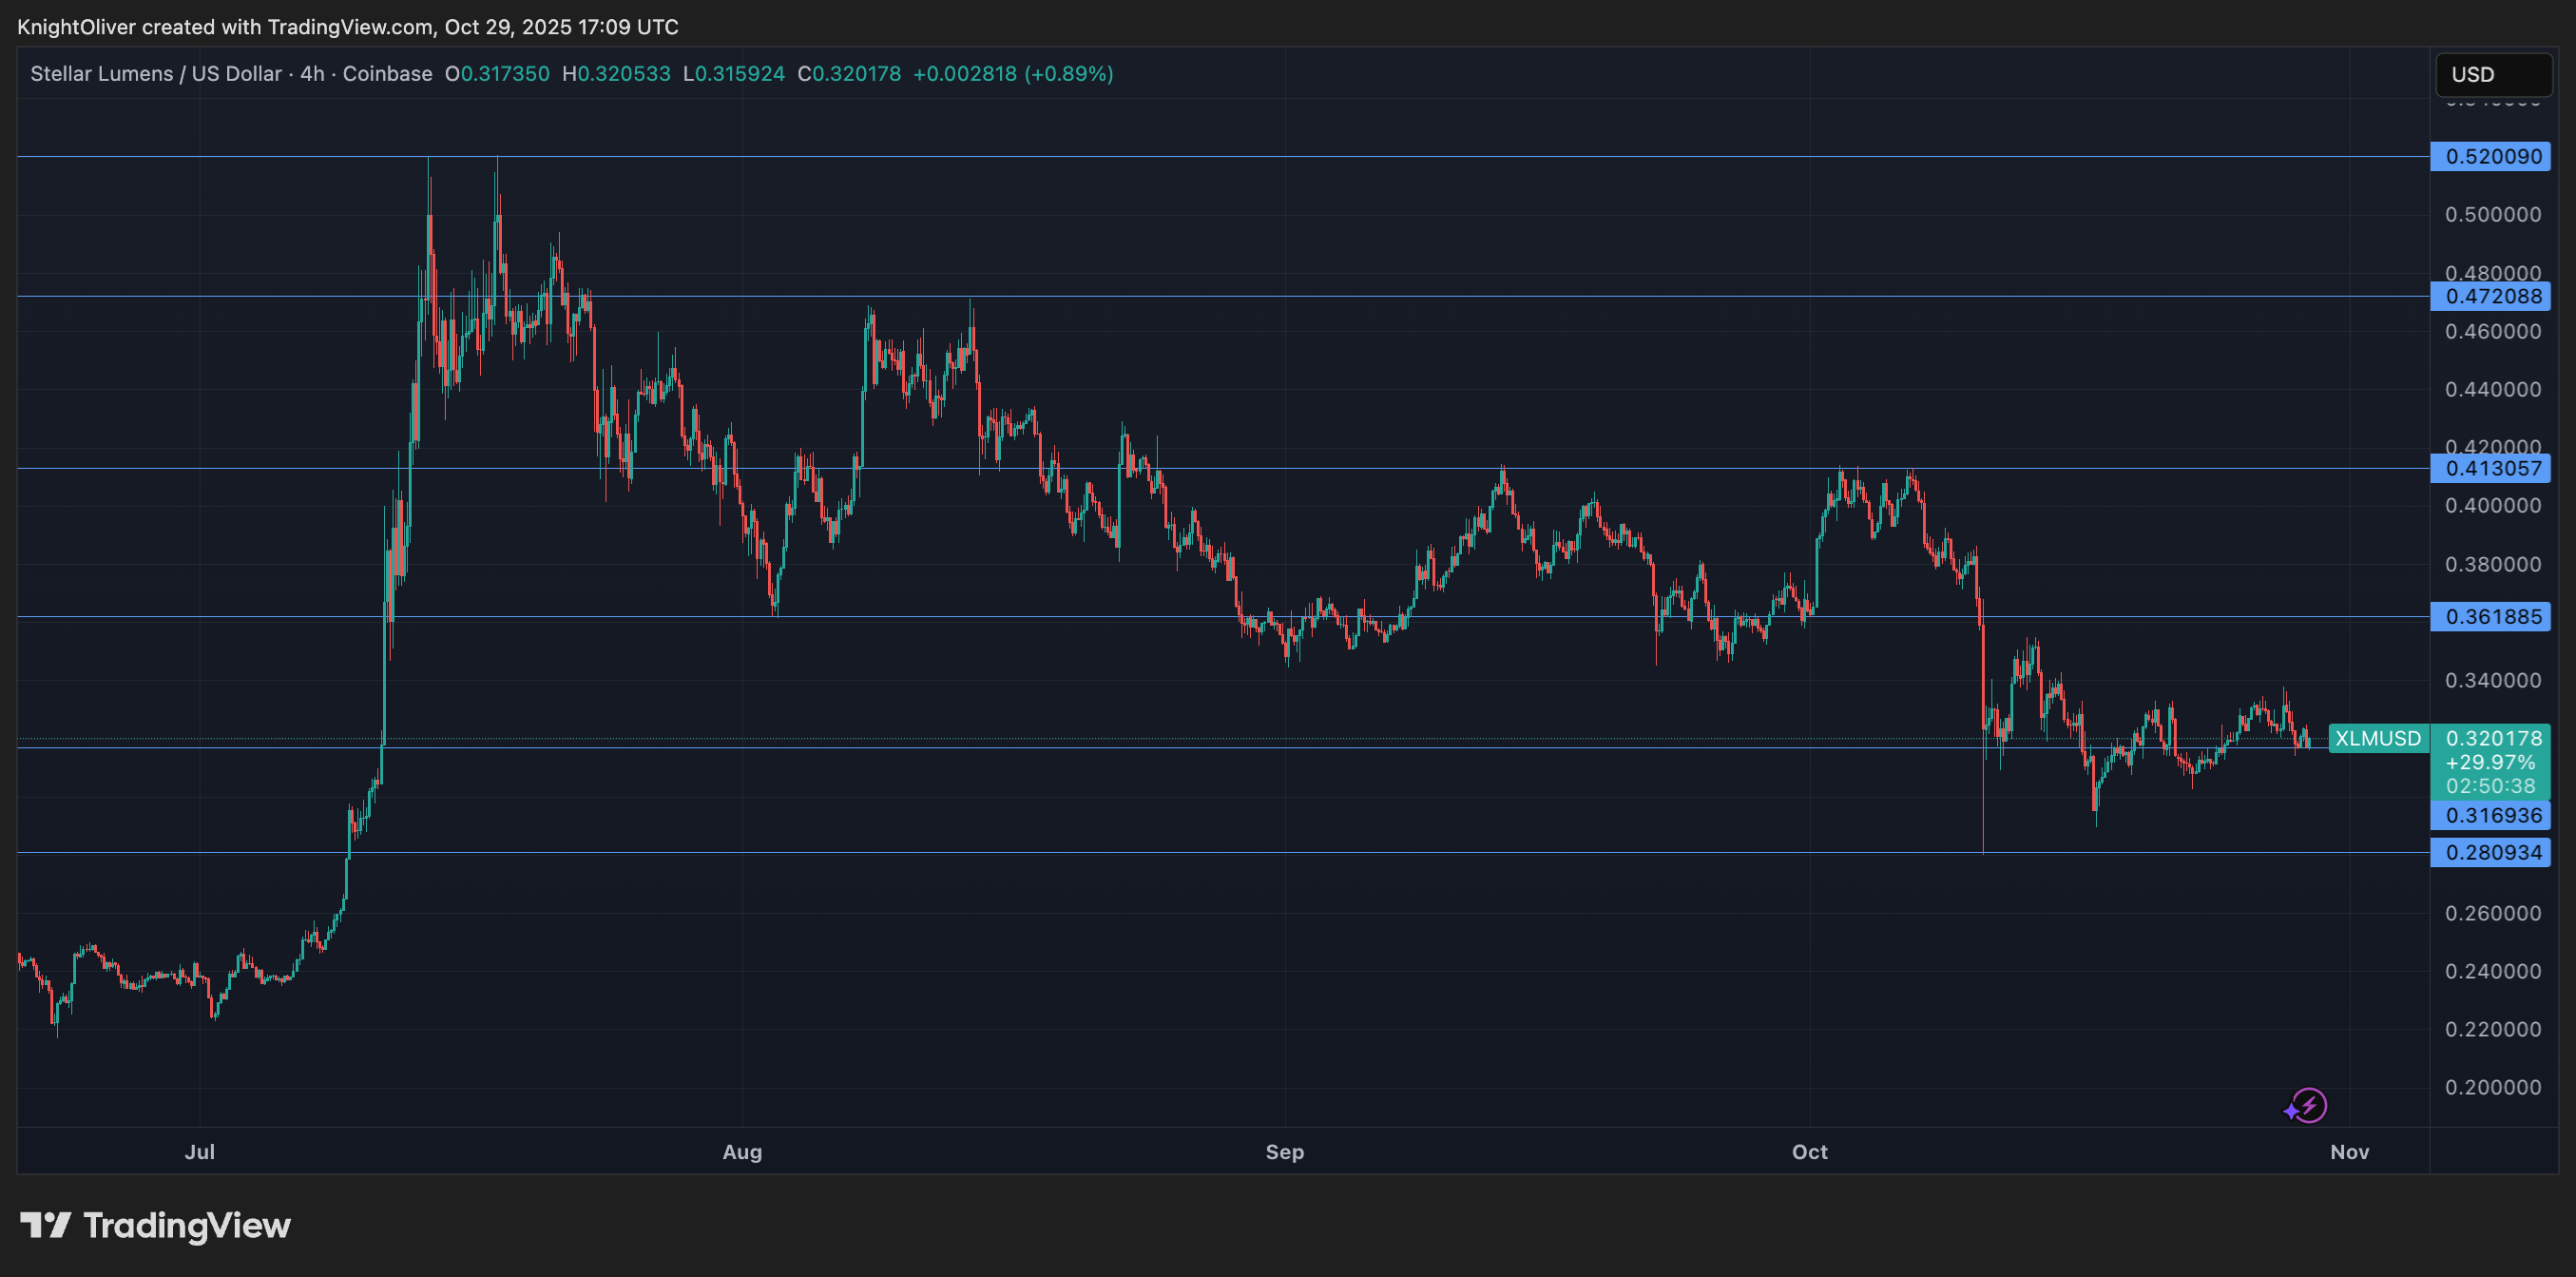Click the 4h interval in the legend
Image resolution: width=2576 pixels, height=1277 pixels.
pos(312,74)
